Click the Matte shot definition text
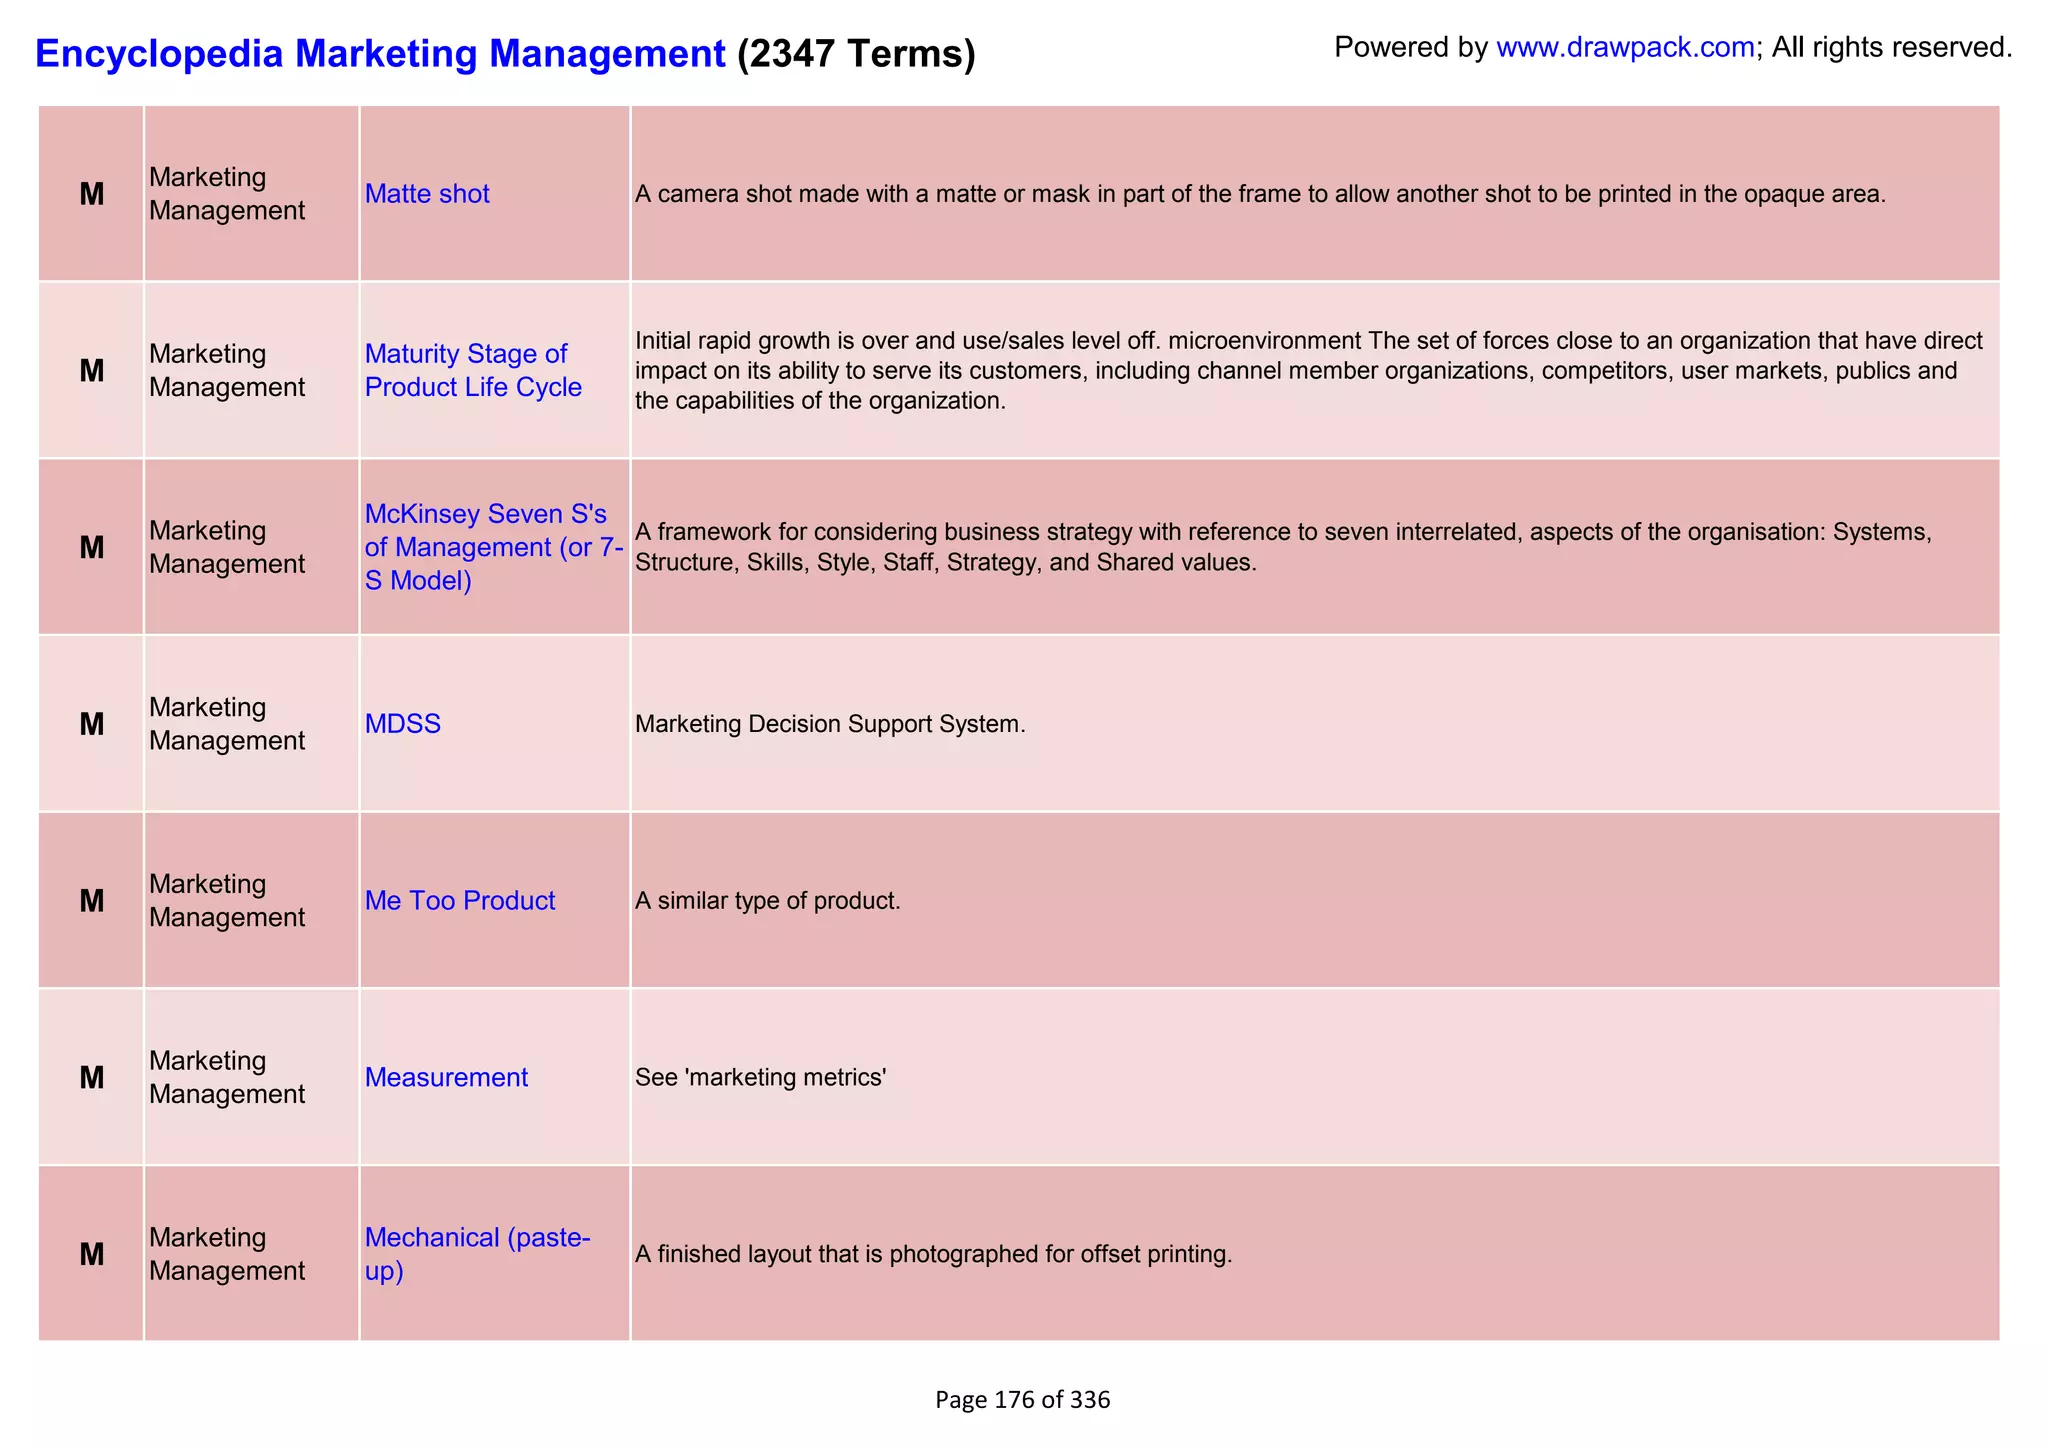The width and height of the screenshot is (2048, 1449). [1260, 194]
